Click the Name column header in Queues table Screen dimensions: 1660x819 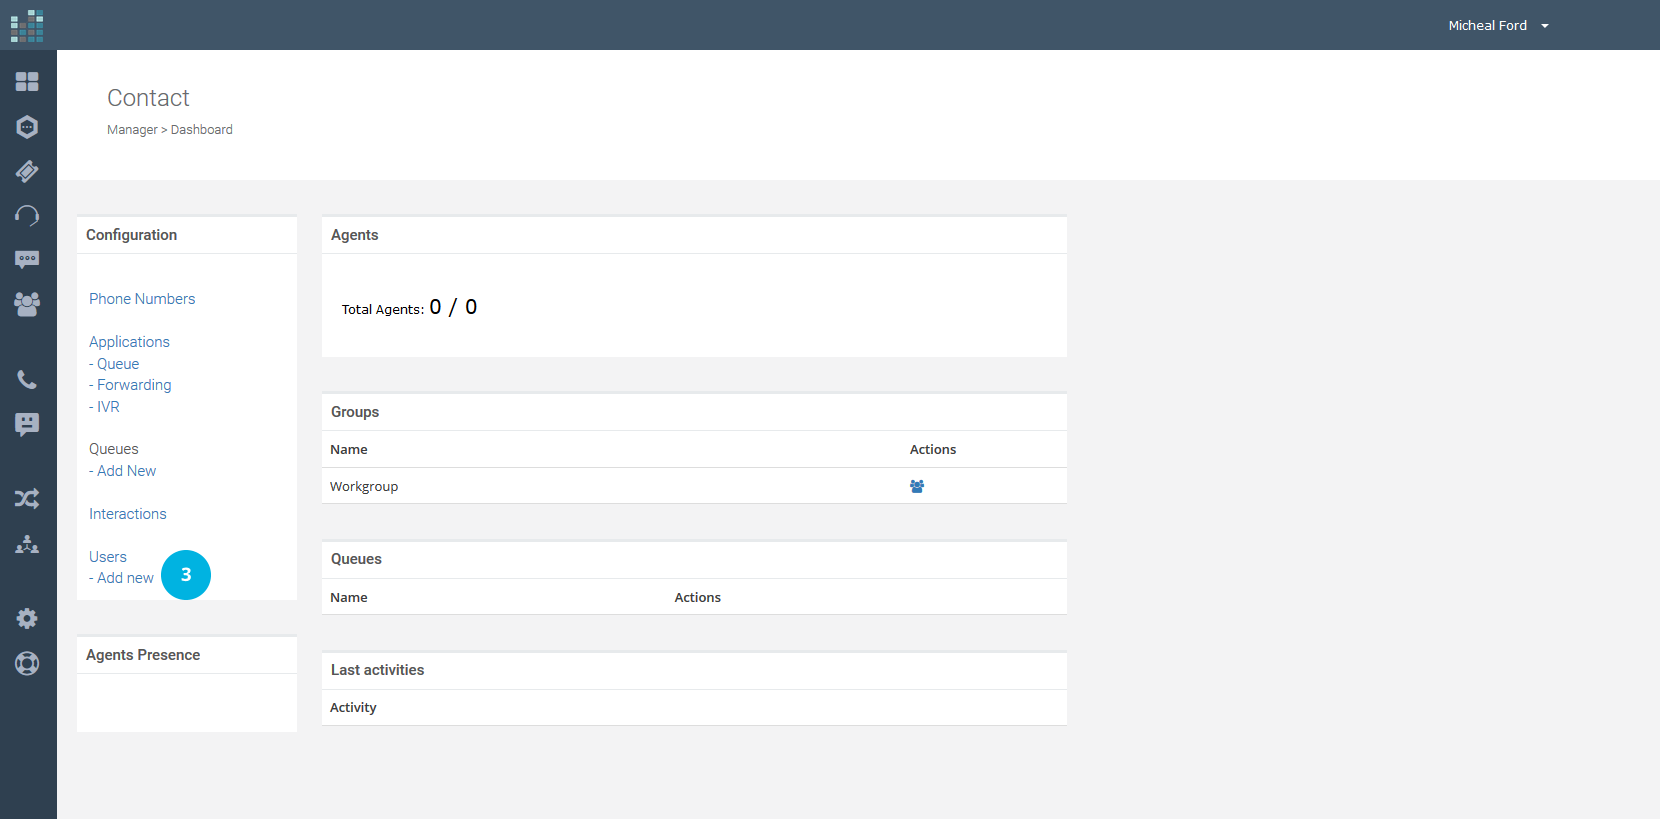[x=349, y=598]
